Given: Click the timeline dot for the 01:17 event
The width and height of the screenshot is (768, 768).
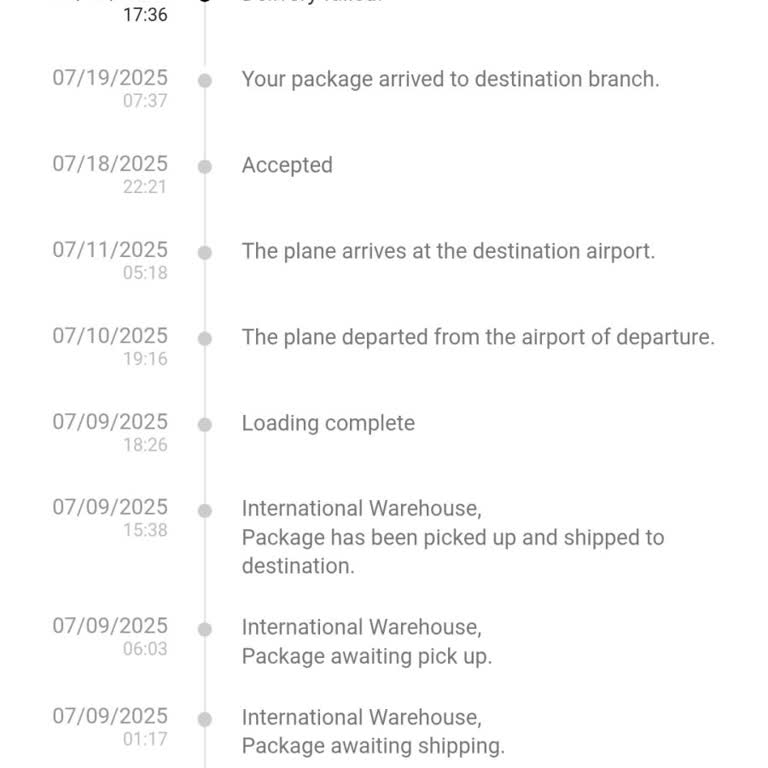Looking at the screenshot, I should click(x=205, y=719).
